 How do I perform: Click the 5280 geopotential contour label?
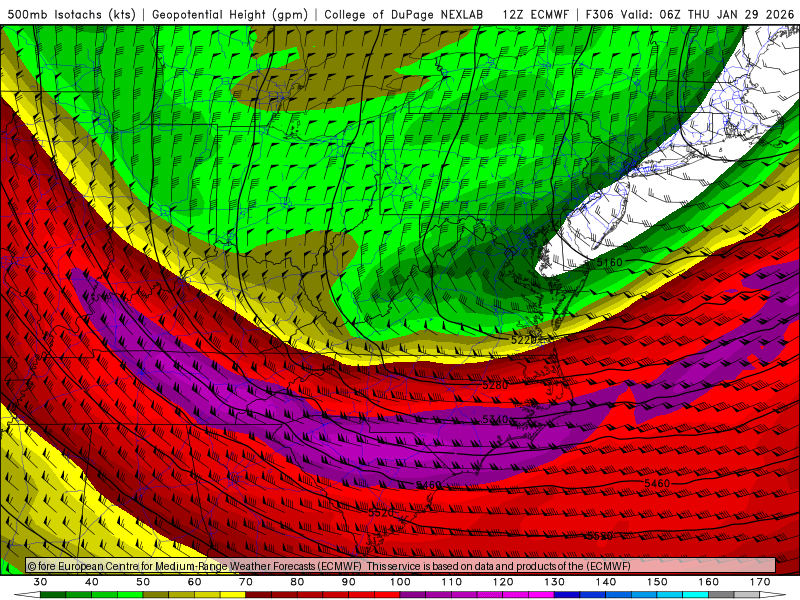point(495,385)
